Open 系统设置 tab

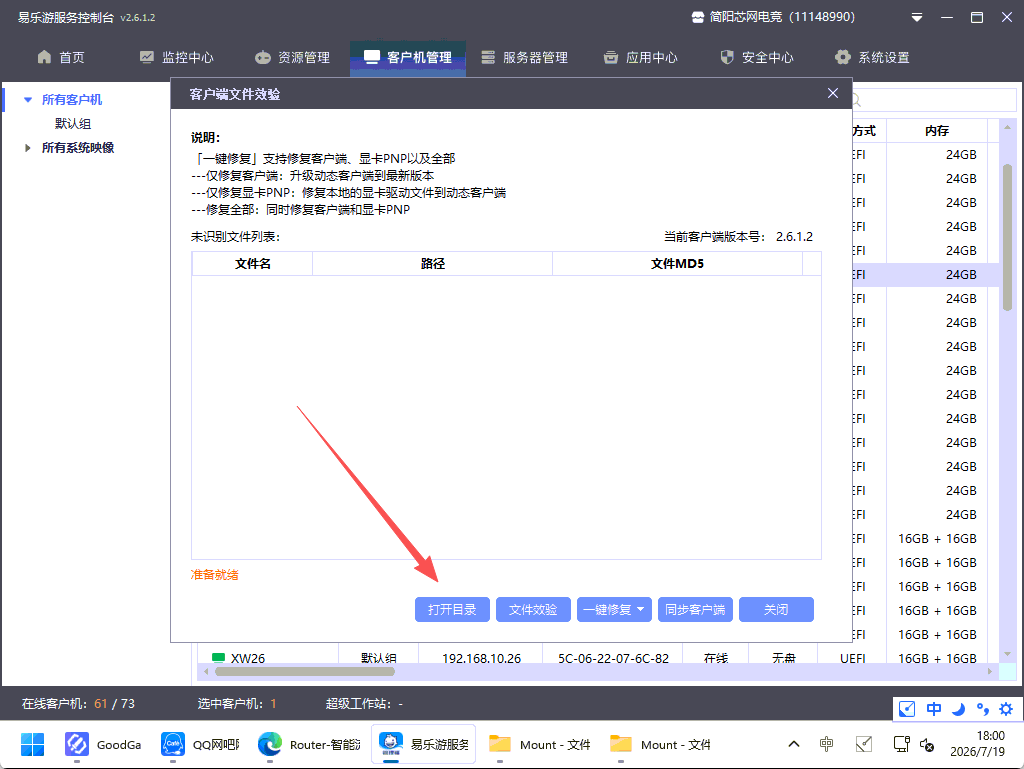(x=872, y=57)
